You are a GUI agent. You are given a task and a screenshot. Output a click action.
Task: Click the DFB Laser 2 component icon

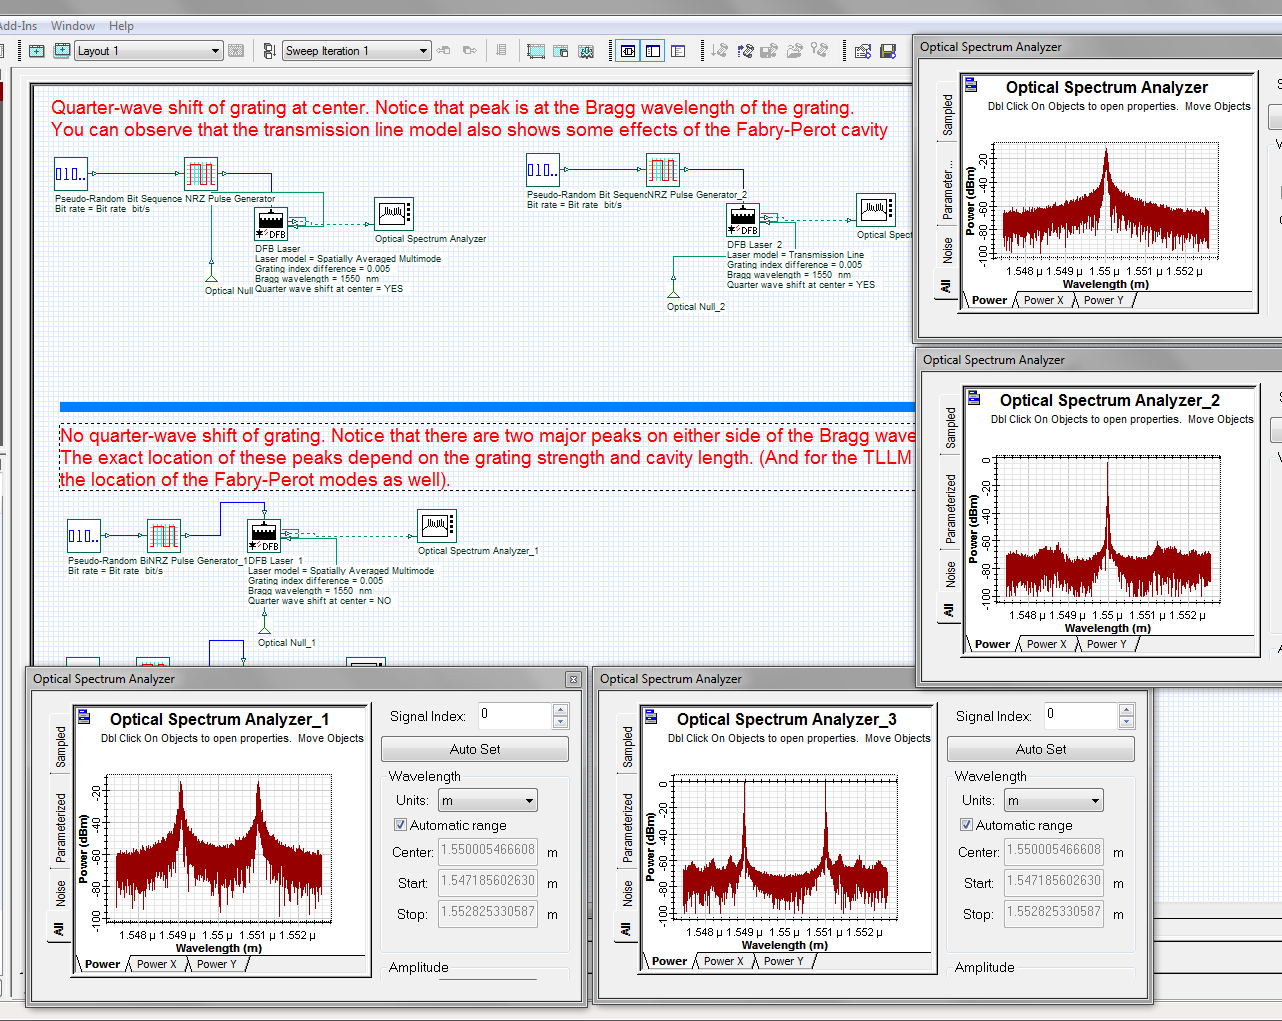pos(742,218)
